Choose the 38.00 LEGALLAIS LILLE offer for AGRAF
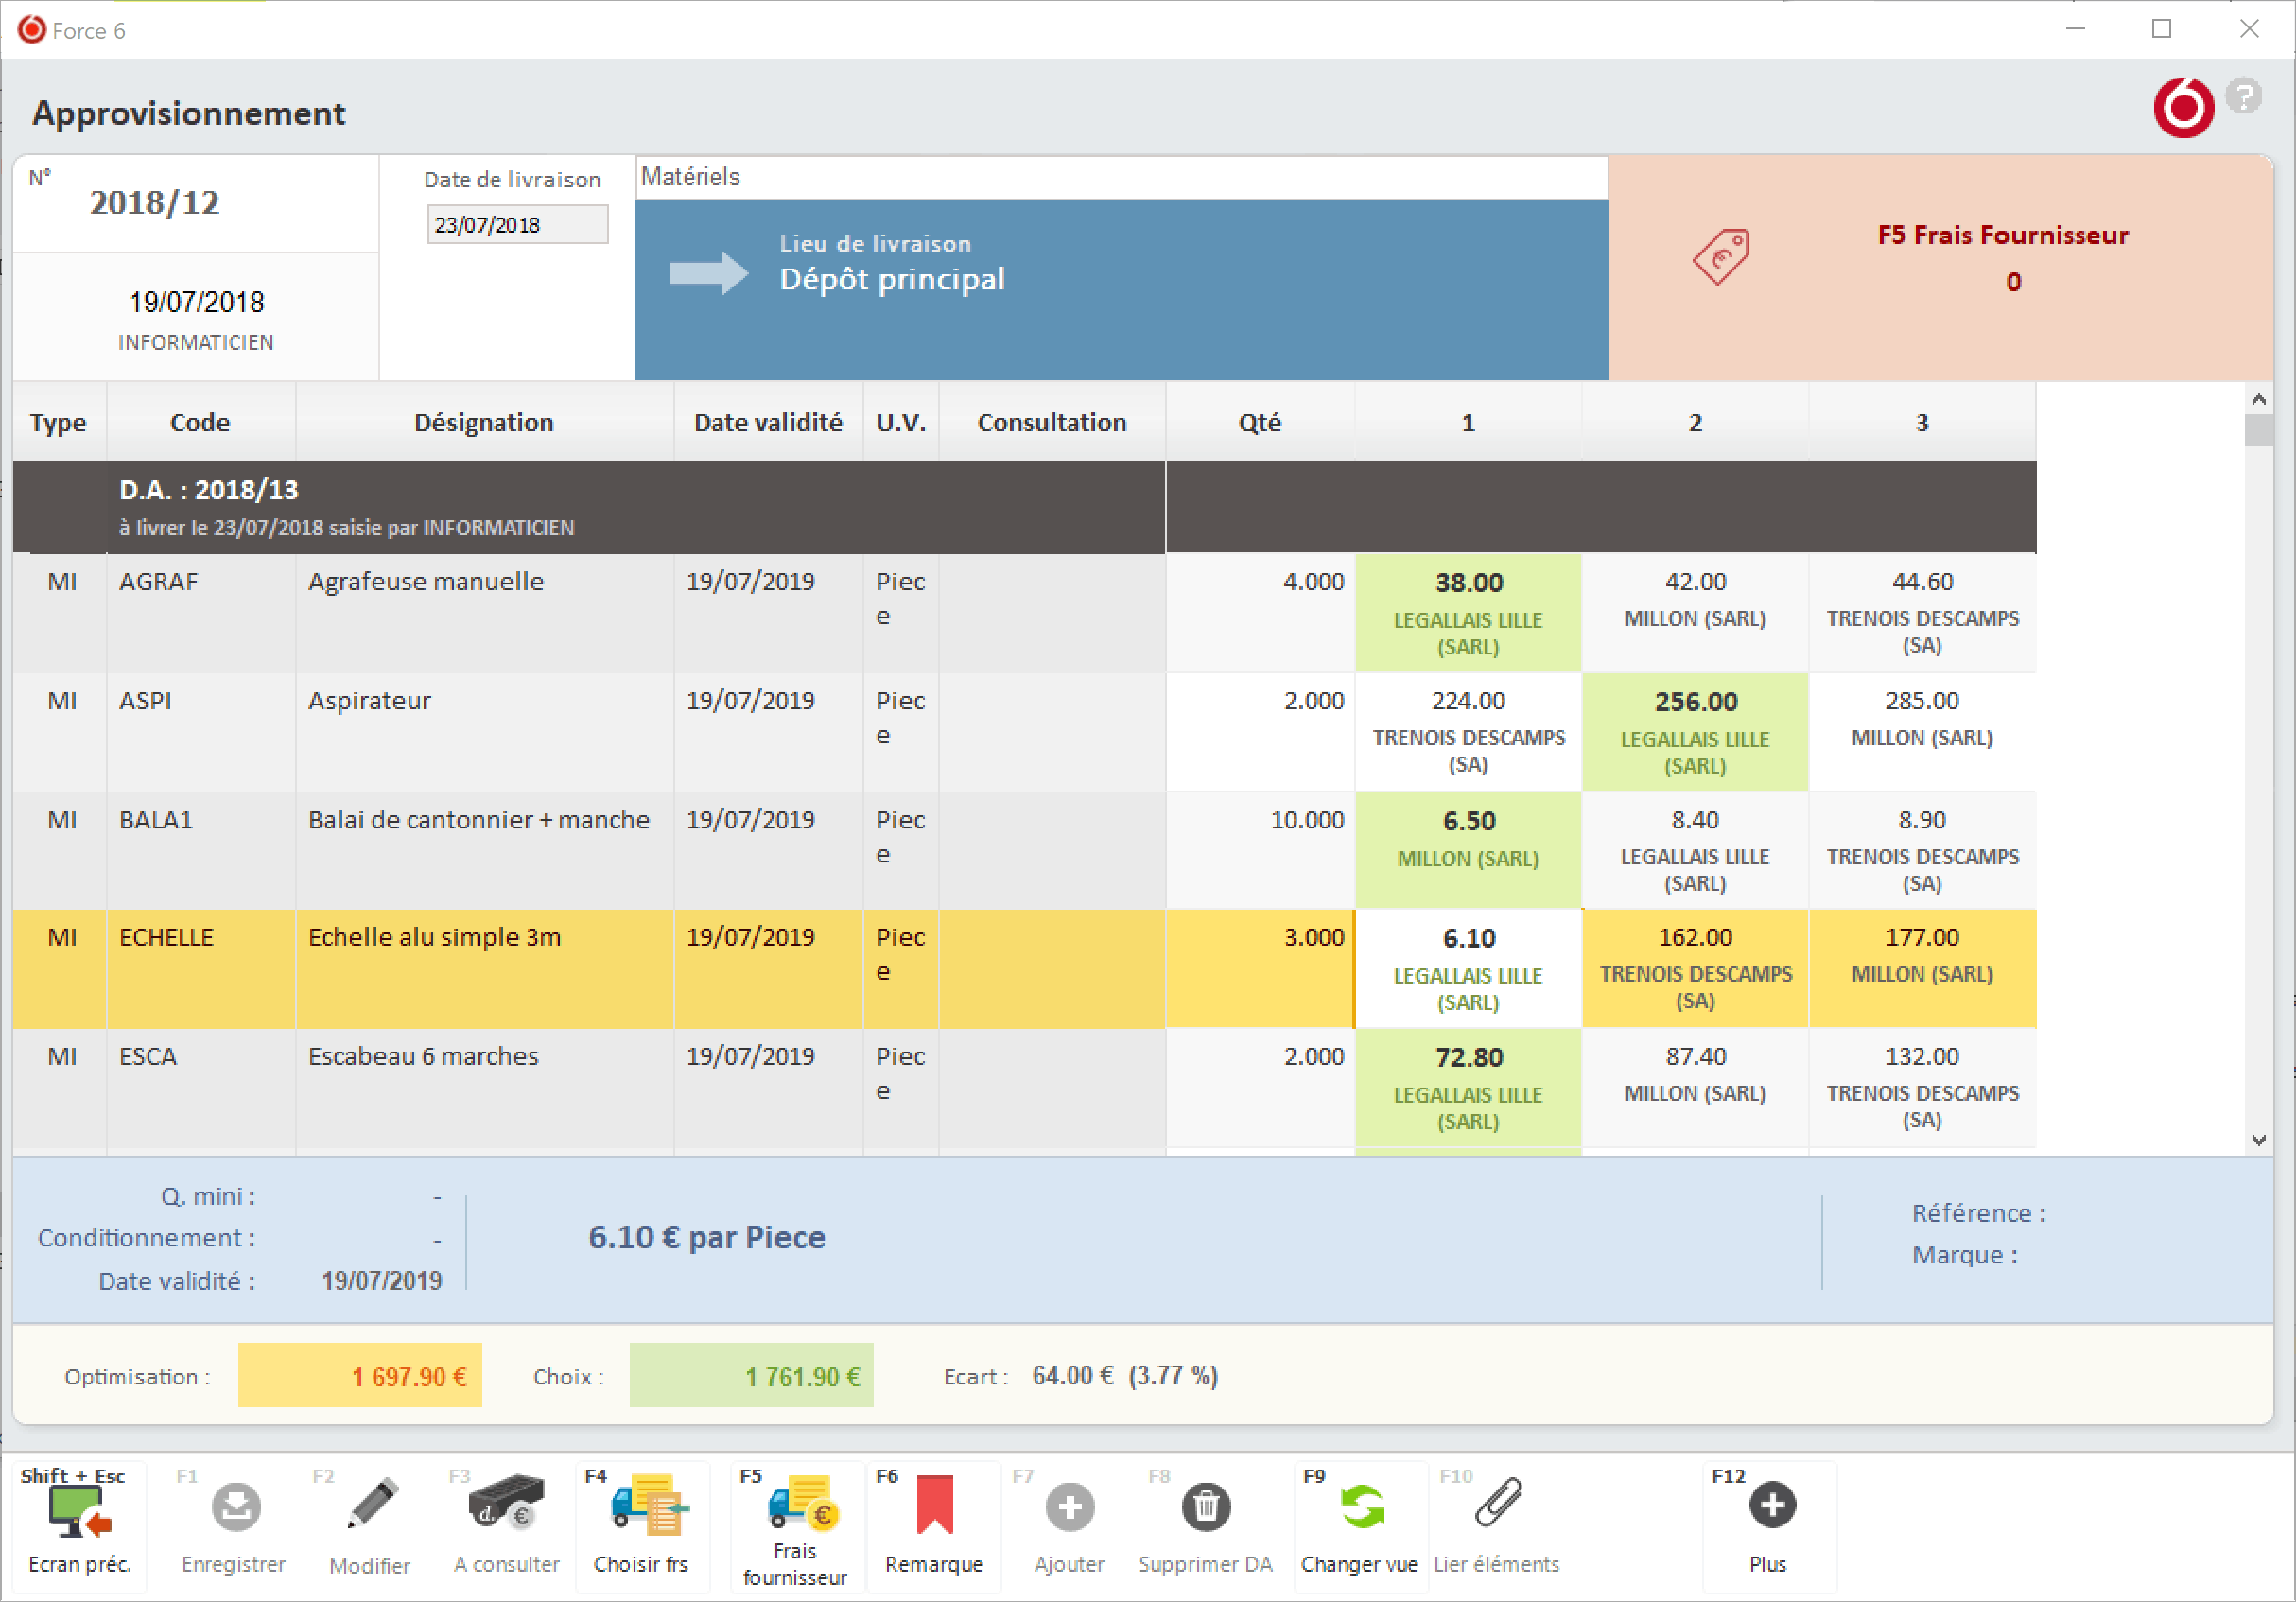2296x1602 pixels. click(1468, 612)
